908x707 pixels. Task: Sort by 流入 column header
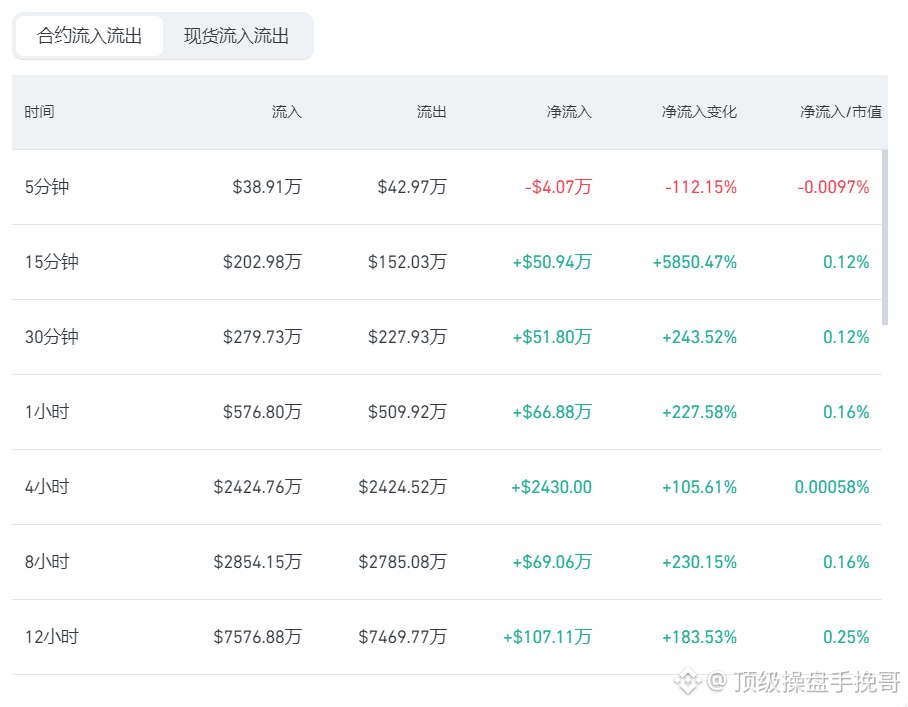pyautogui.click(x=287, y=112)
